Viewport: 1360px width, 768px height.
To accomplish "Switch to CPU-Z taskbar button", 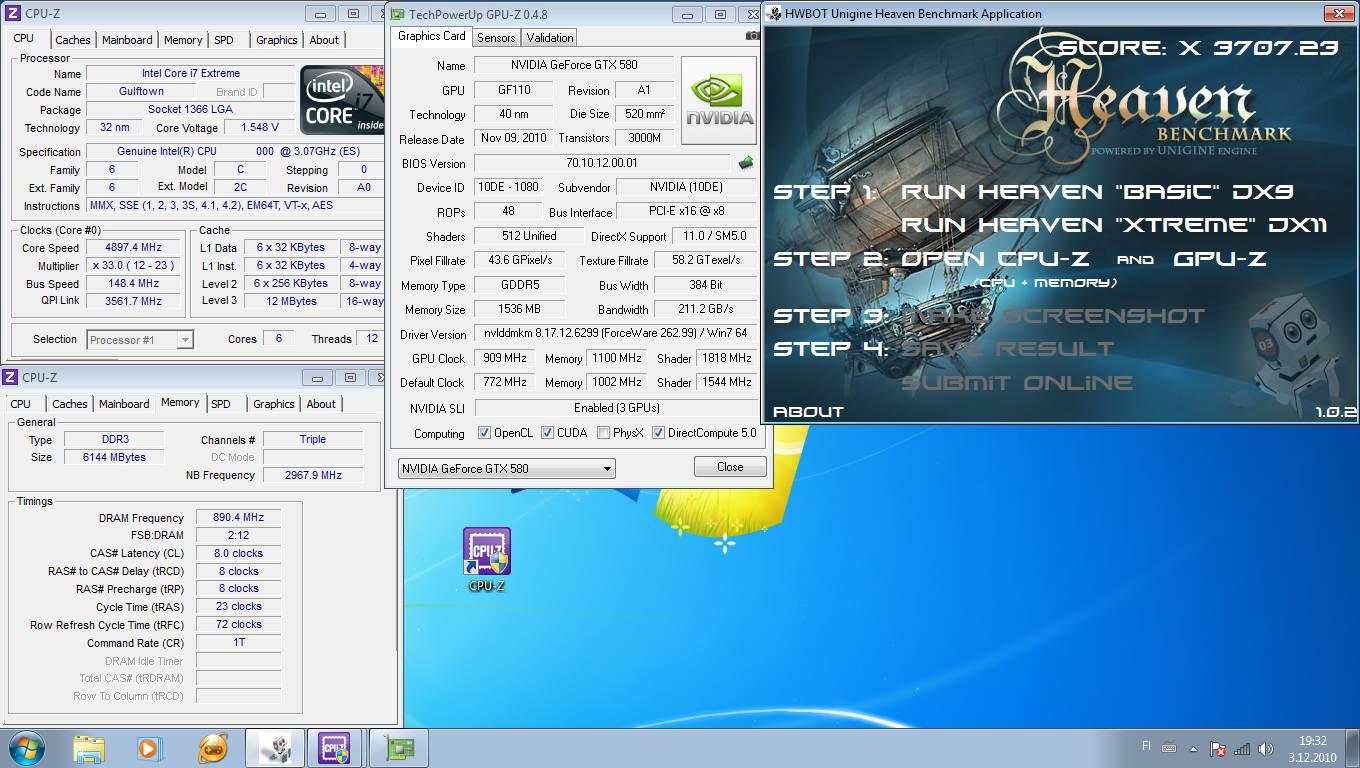I will 335,748.
